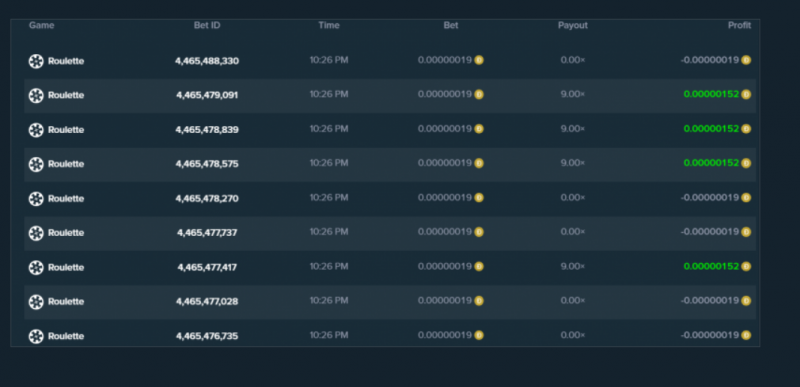This screenshot has height=387, width=800.
Task: Click the Bet column header
Action: click(451, 25)
